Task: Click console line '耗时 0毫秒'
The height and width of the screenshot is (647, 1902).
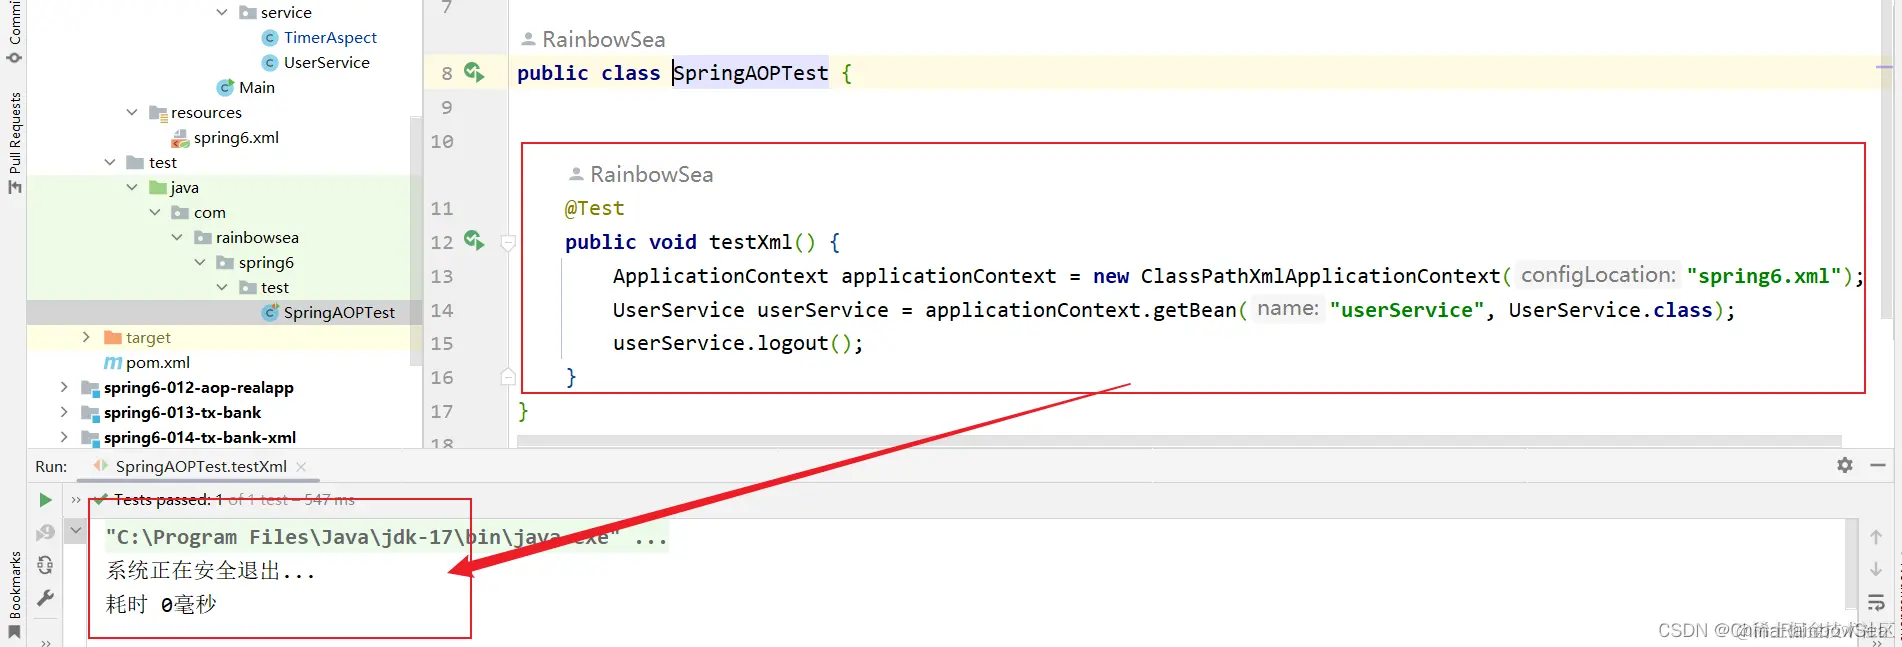Action: (161, 604)
